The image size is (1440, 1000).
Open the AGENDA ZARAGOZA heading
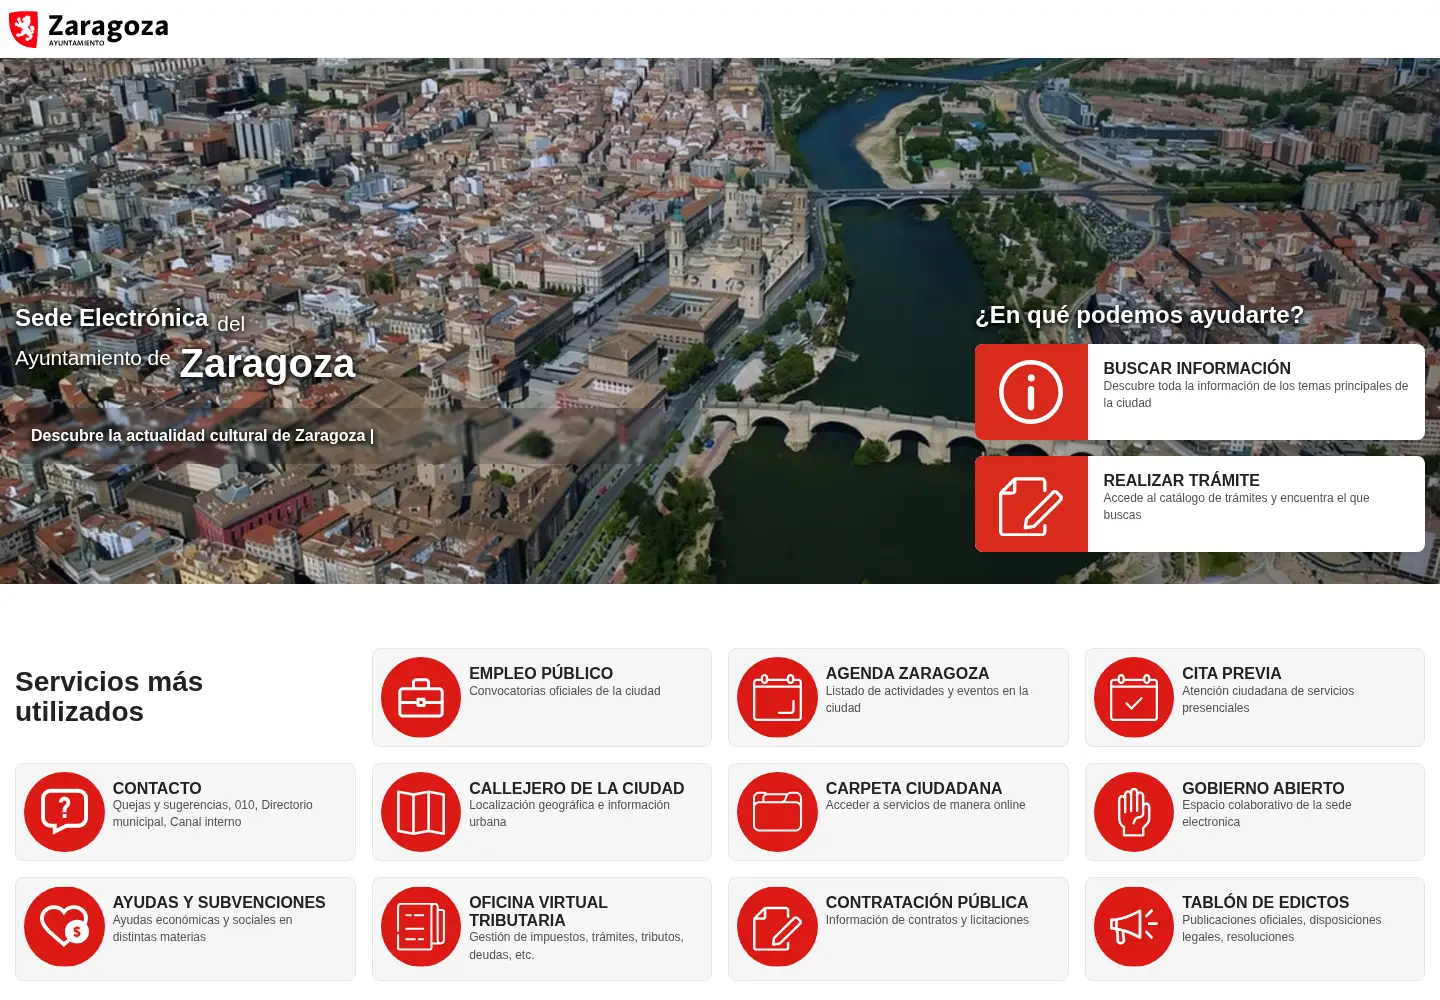[x=907, y=673]
